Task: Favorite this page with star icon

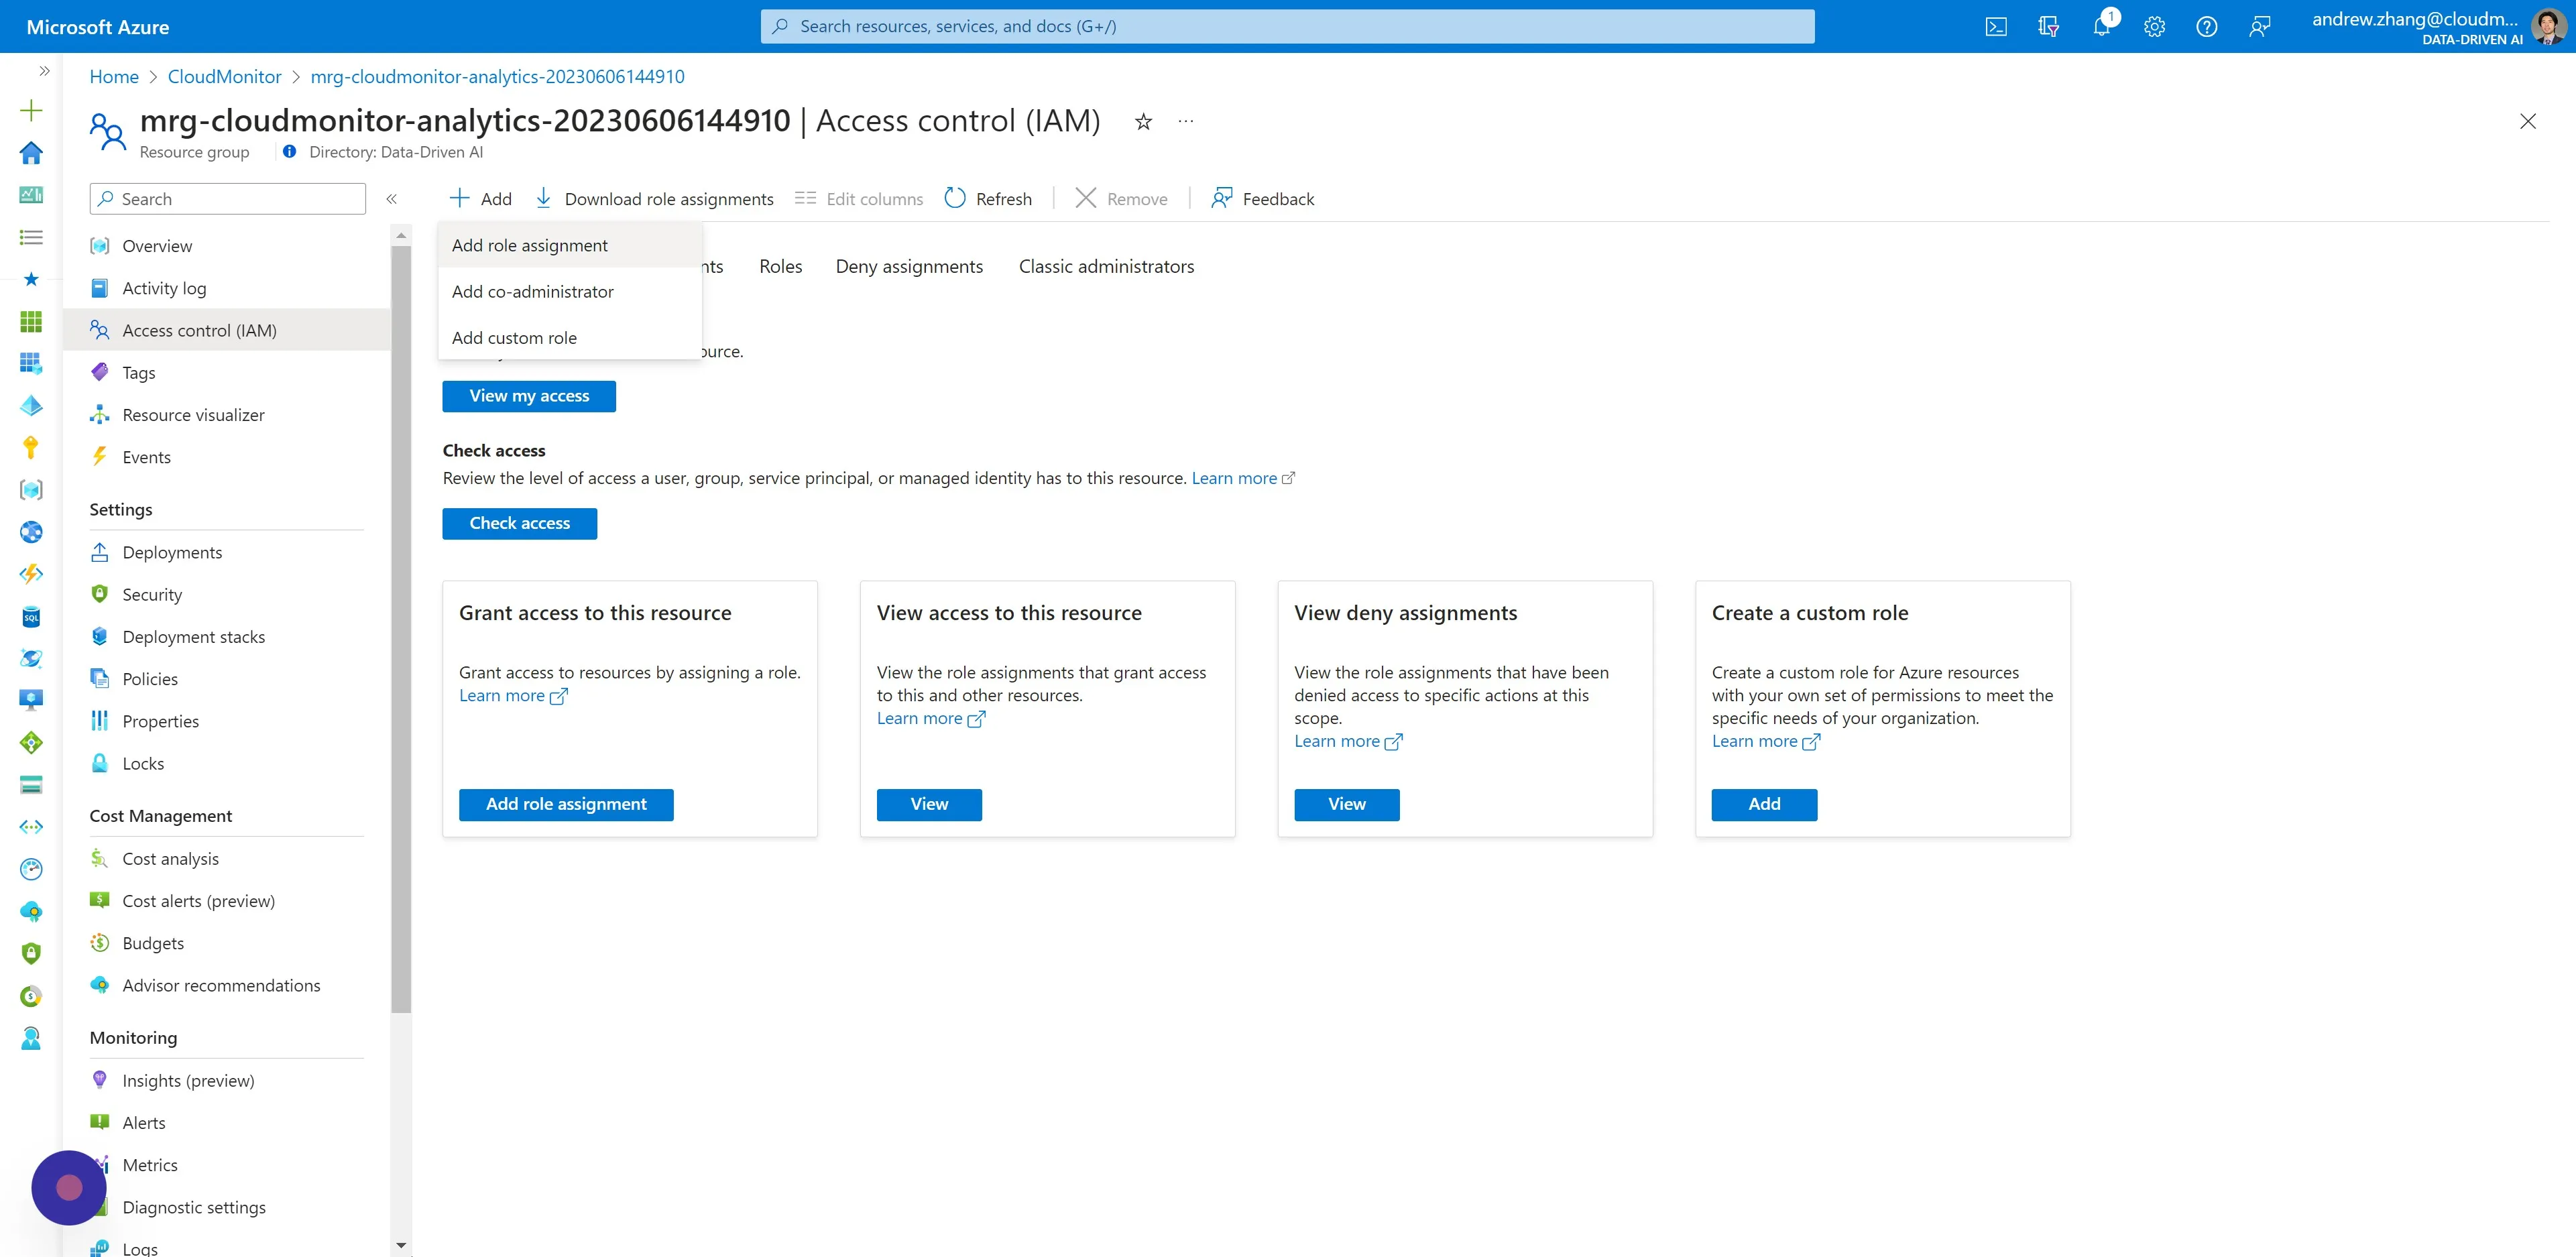Action: 1143,121
